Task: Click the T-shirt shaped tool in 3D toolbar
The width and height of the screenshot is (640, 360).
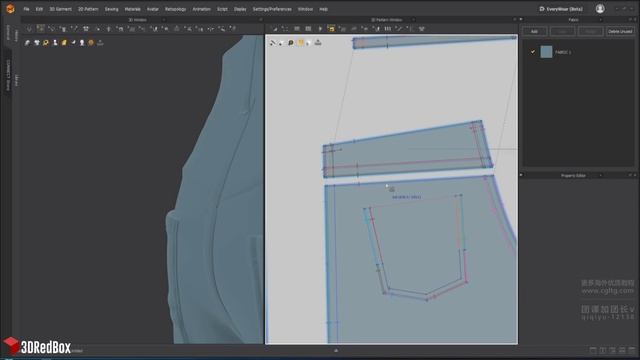Action: pyautogui.click(x=86, y=29)
